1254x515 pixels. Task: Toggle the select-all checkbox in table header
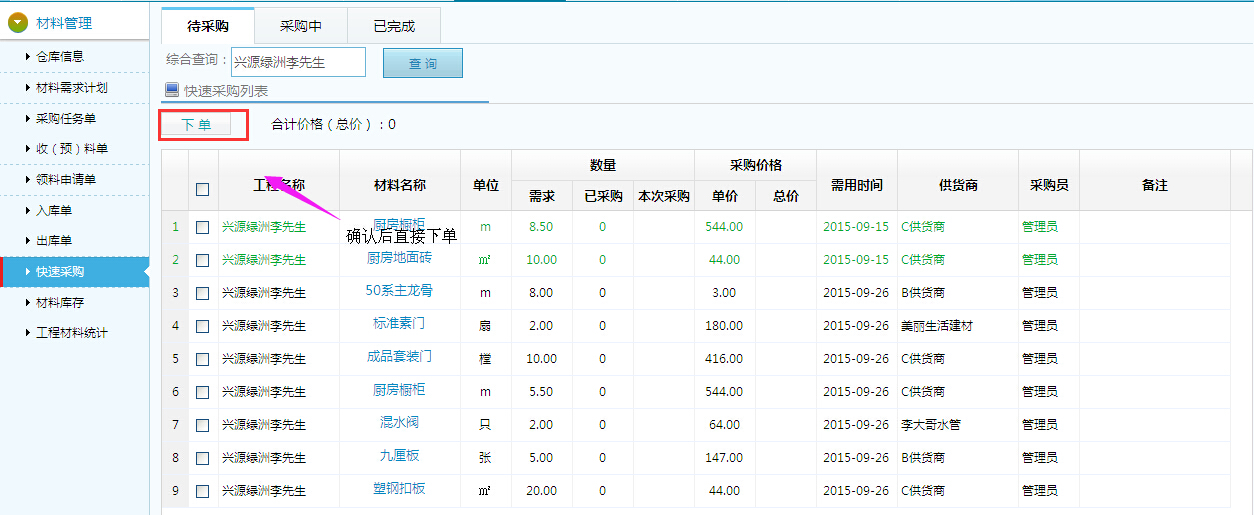tap(203, 189)
